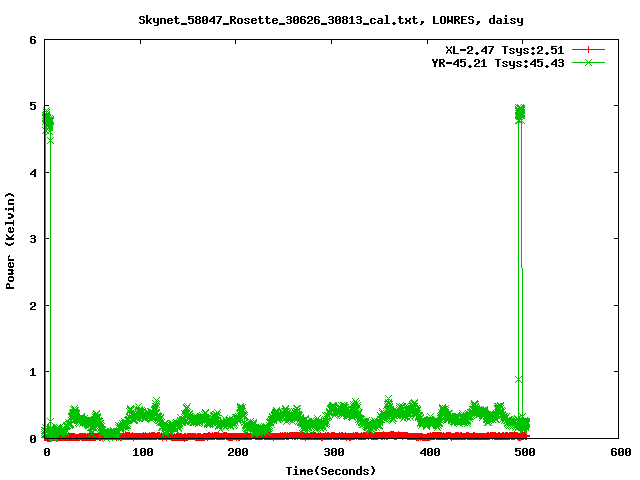Click the y-axis tick label 6
The width and height of the screenshot is (640, 480).
[x=33, y=40]
